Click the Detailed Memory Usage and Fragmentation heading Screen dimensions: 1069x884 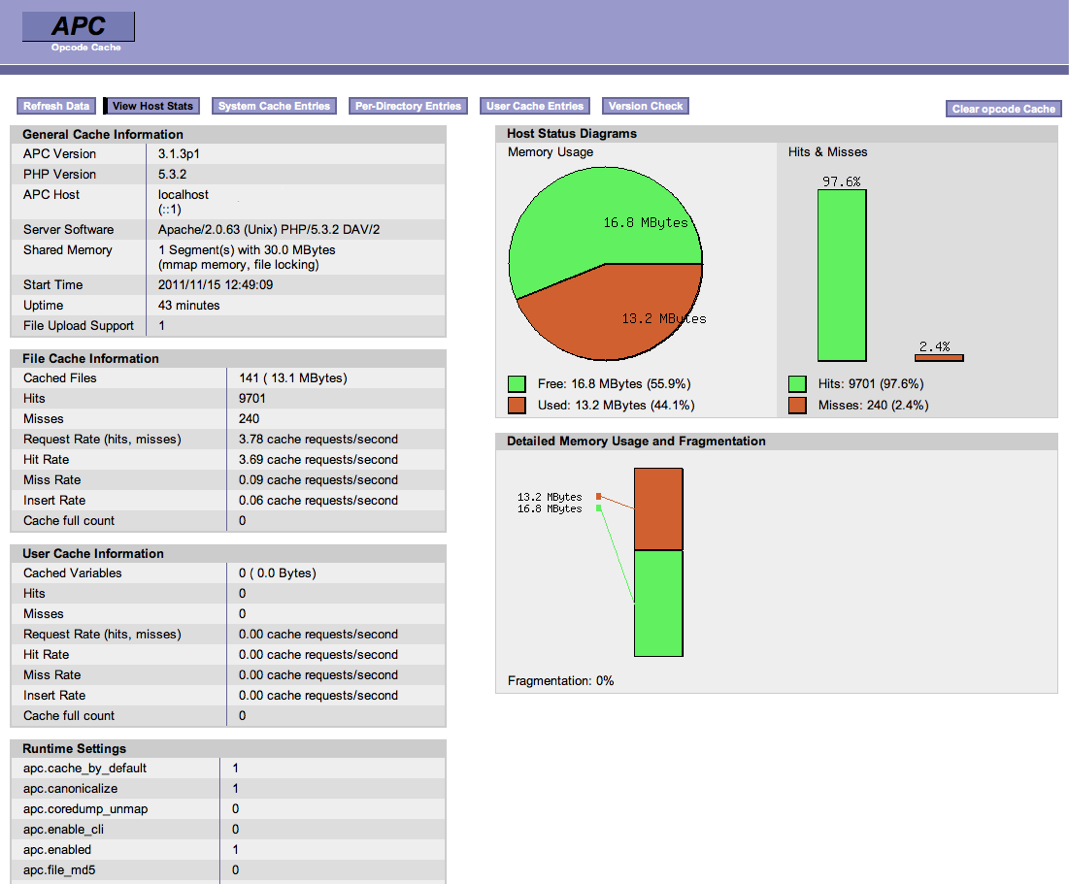click(x=636, y=441)
